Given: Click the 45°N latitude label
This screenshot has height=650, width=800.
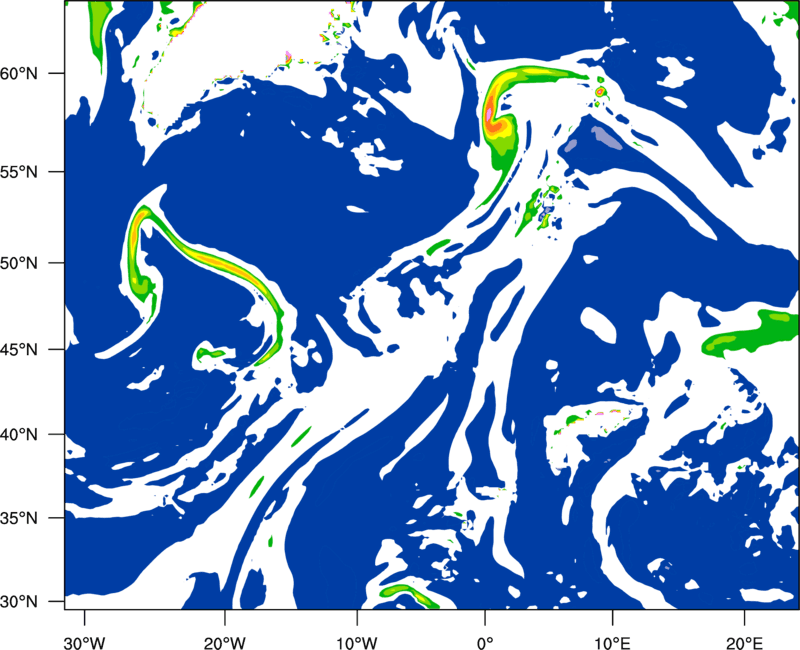Looking at the screenshot, I should [19, 350].
